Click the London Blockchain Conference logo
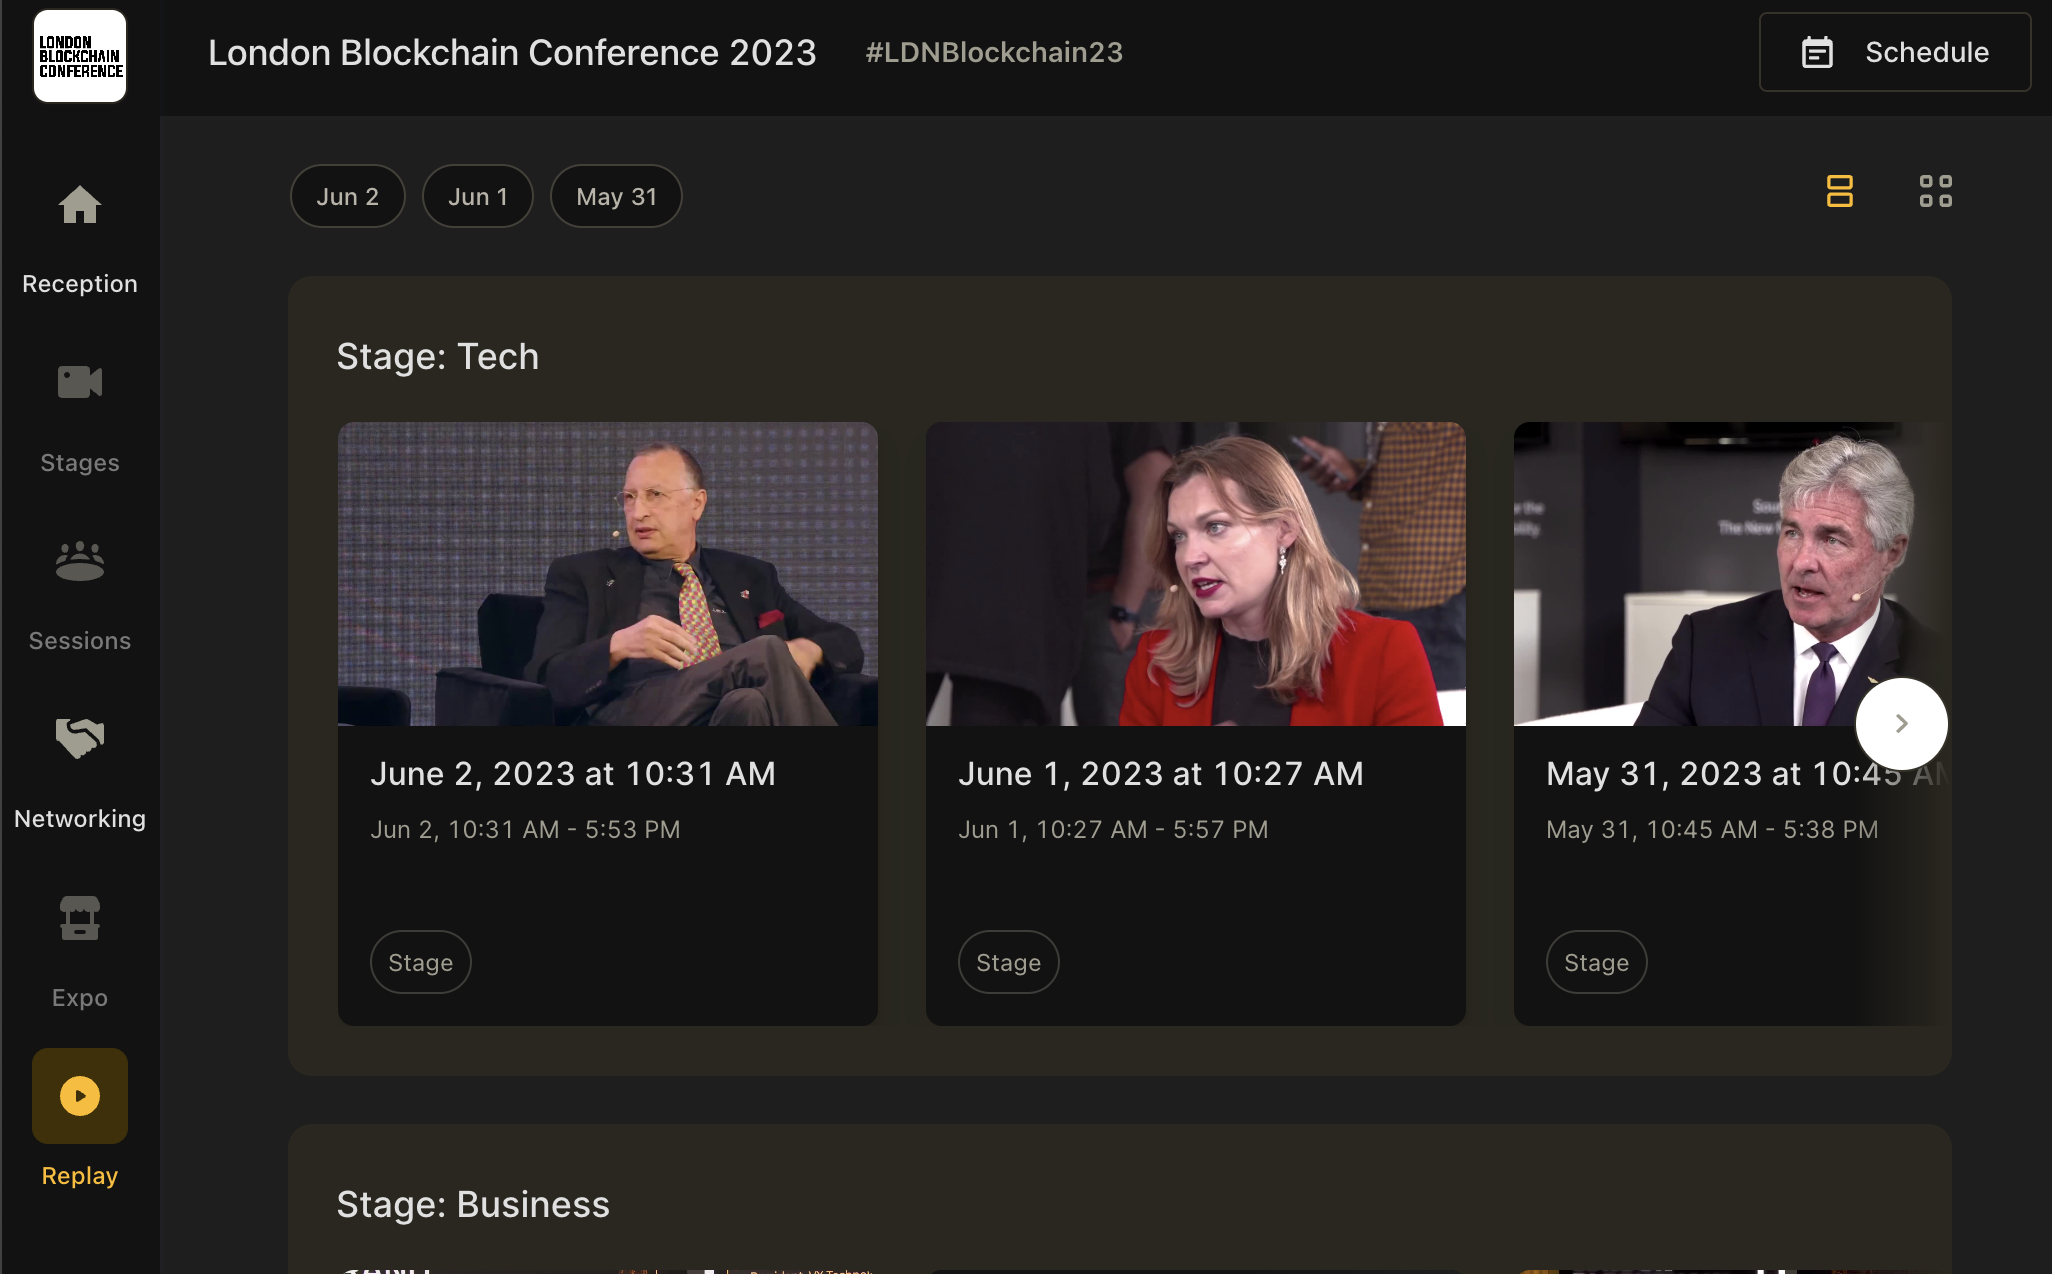This screenshot has width=2052, height=1274. [x=80, y=56]
